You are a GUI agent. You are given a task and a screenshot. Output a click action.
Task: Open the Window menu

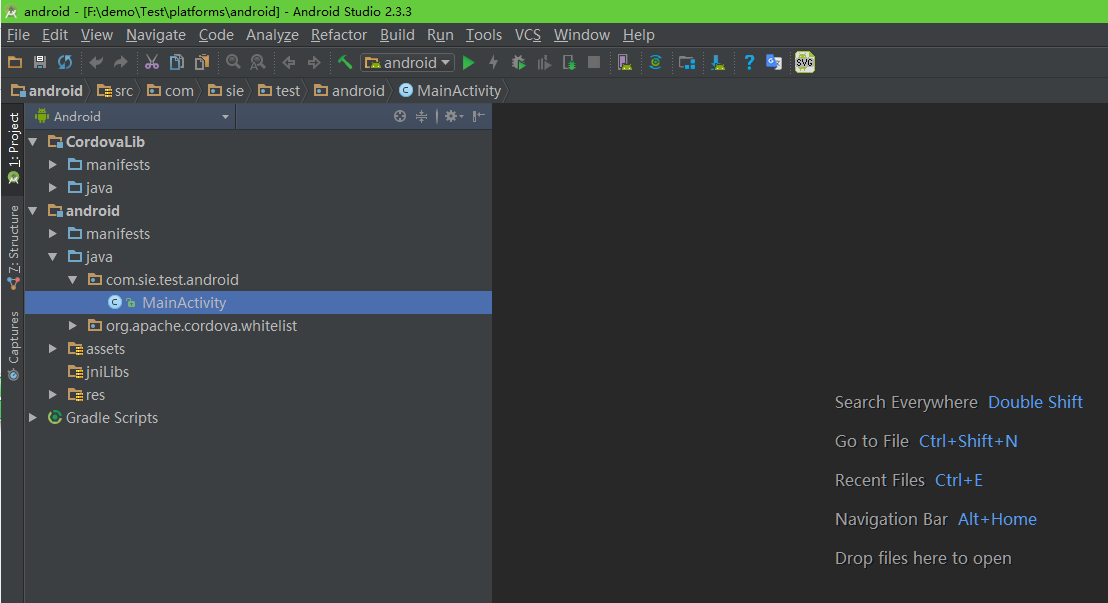coord(582,35)
